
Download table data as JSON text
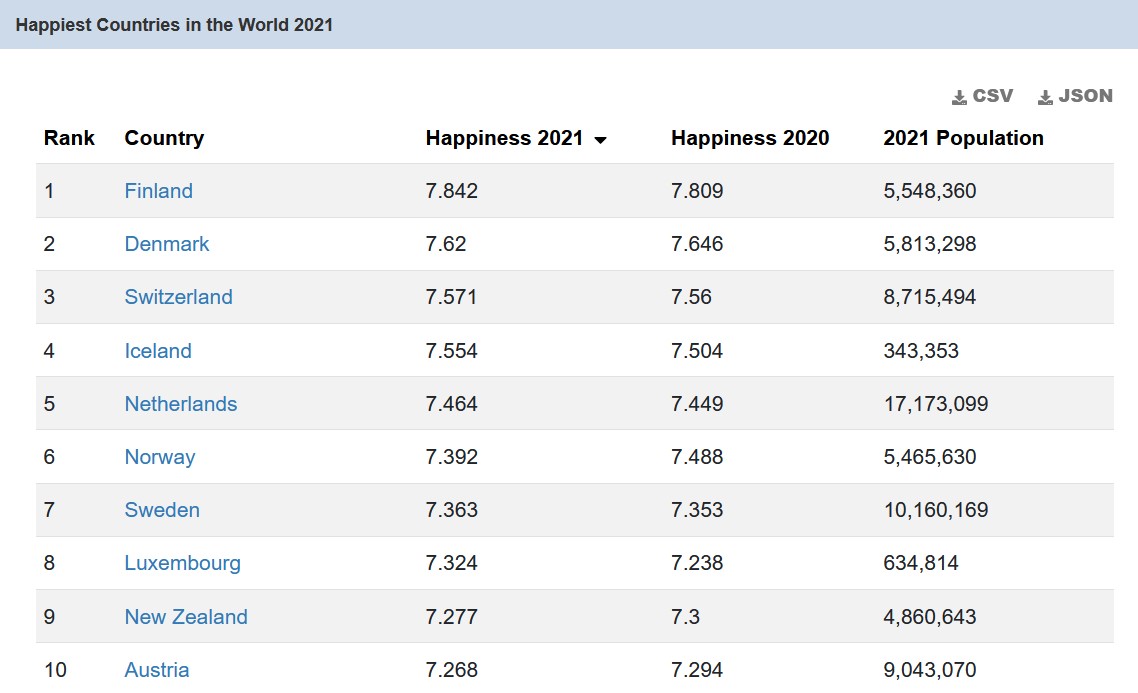[x=1085, y=96]
